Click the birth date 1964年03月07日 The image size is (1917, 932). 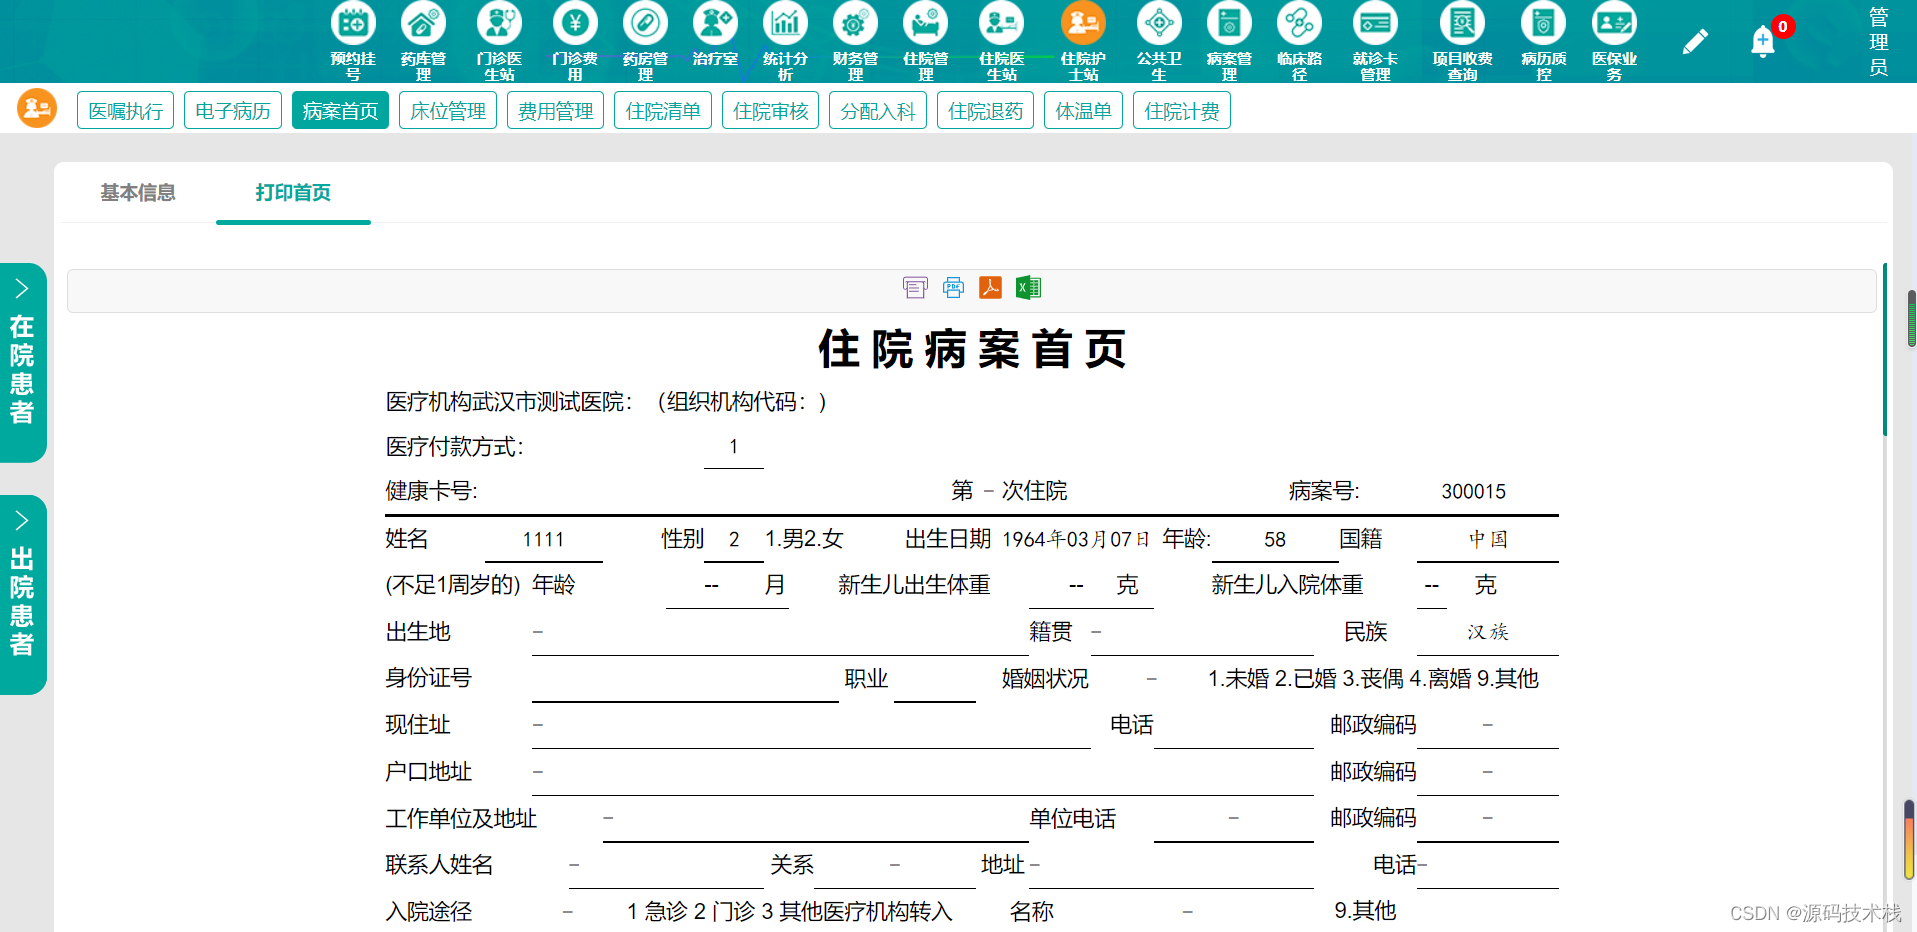click(1076, 539)
